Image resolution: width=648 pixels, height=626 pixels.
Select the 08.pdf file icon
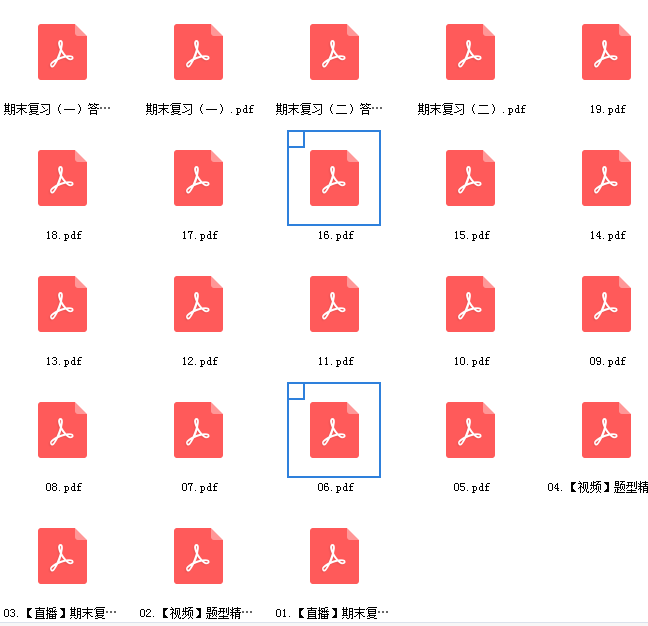click(62, 430)
